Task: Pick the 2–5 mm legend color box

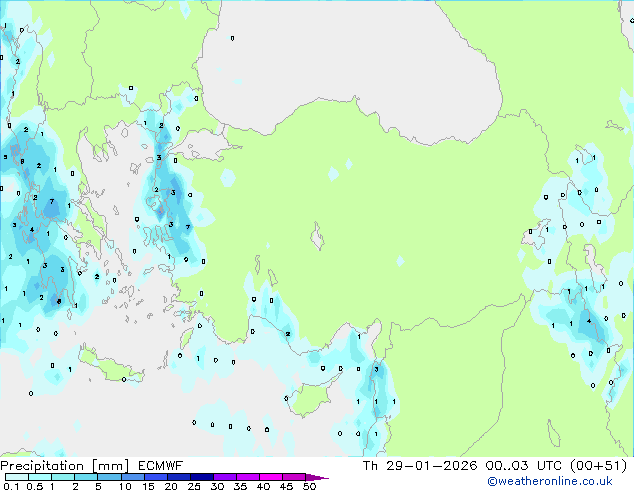Action: (x=86, y=477)
